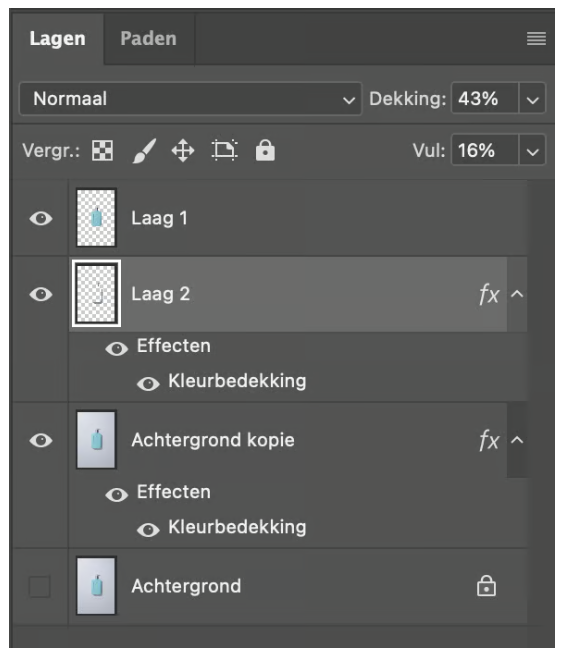Open the Normaal blend mode dropdown
Image resolution: width=562 pixels, height=660 pixels.
pyautogui.click(x=190, y=99)
